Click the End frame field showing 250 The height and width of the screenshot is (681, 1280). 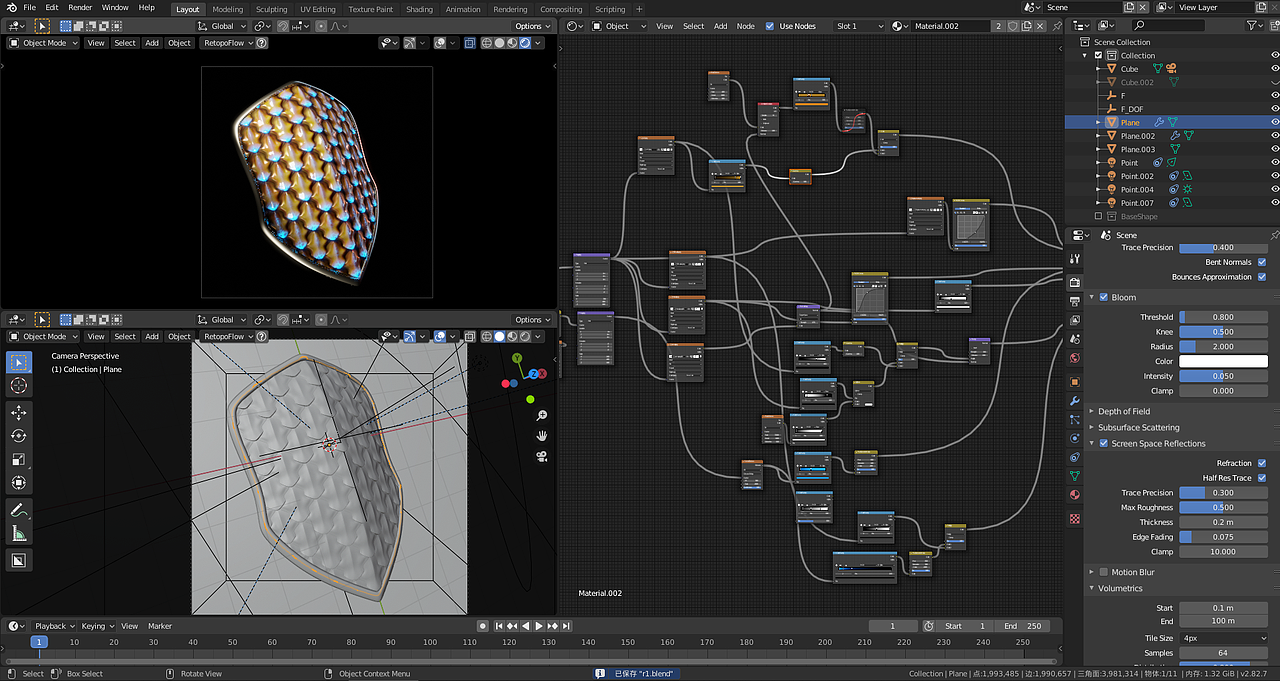tap(1024, 625)
